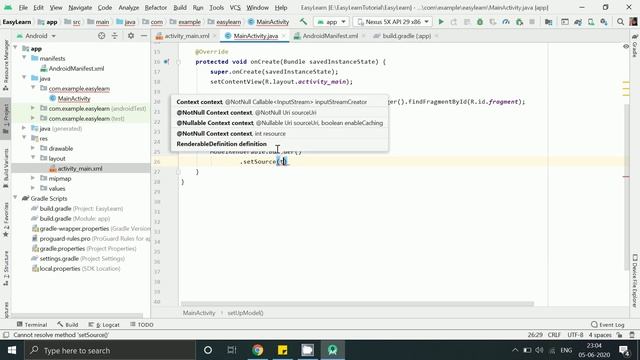Image resolution: width=640 pixels, height=360 pixels.
Task: Click the Profile app icon
Action: (x=506, y=22)
